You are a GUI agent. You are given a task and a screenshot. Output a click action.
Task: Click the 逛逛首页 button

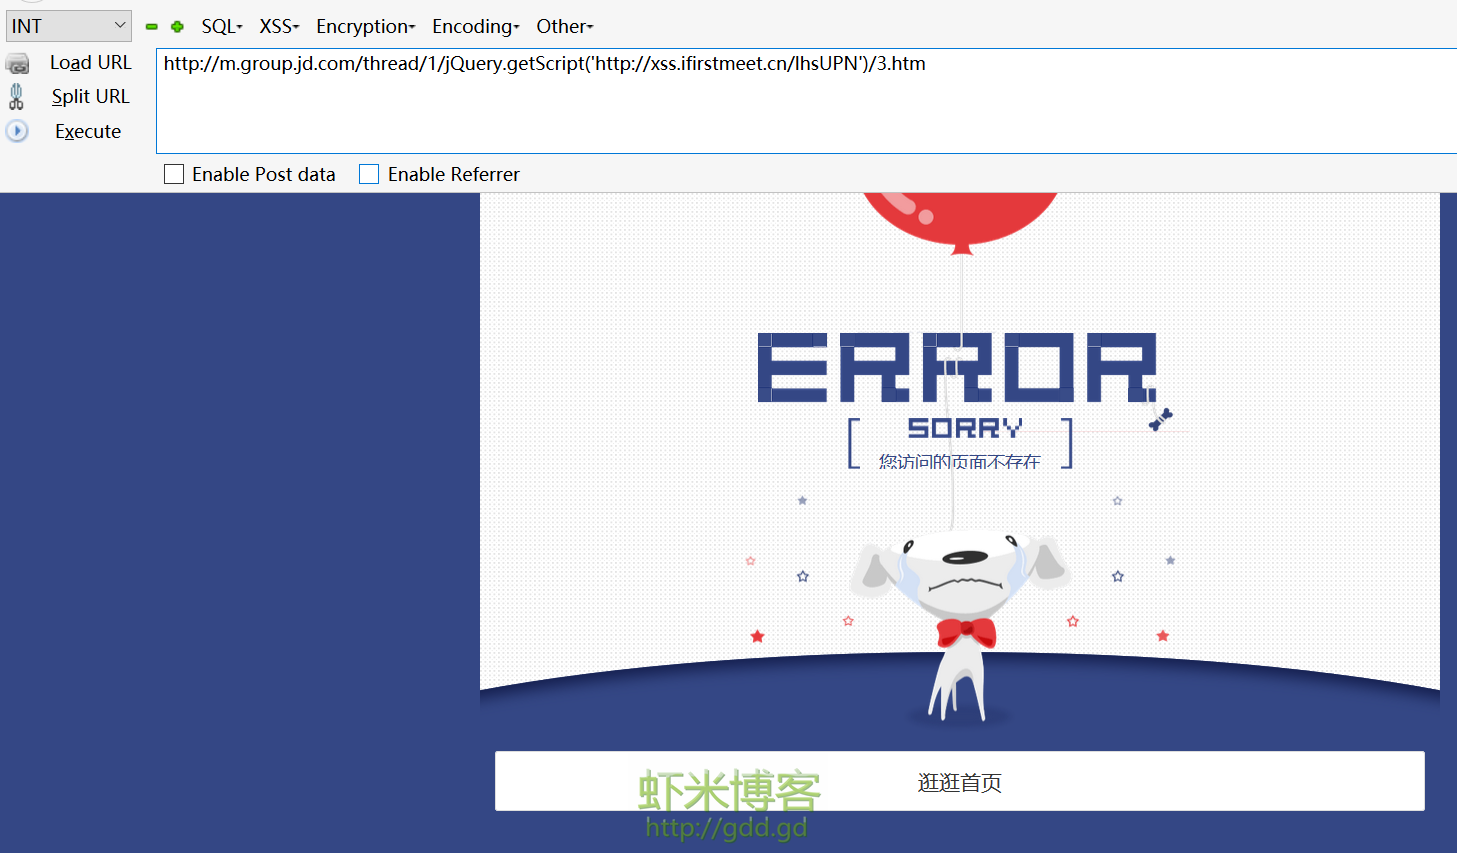[x=959, y=782]
